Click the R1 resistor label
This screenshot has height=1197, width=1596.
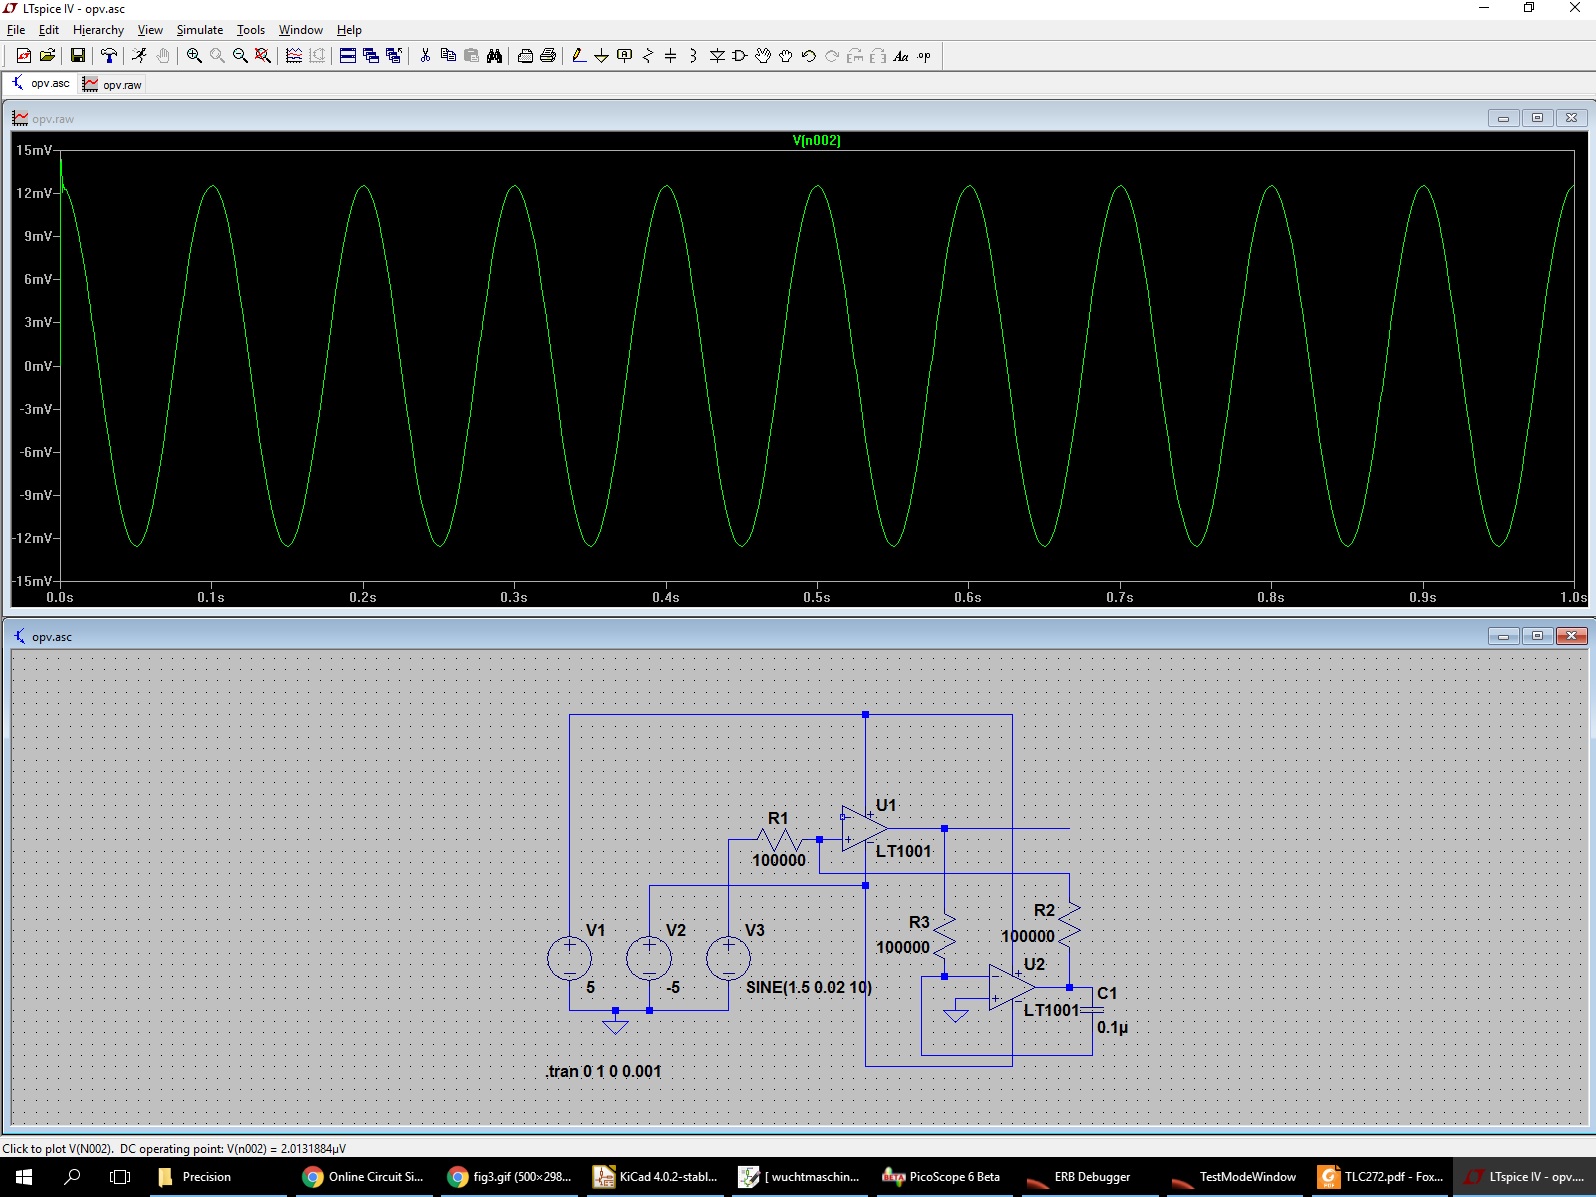click(x=778, y=818)
